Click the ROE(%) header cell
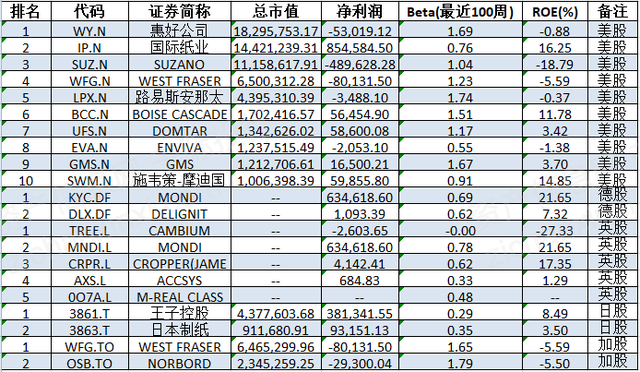This screenshot has width=640, height=372. pyautogui.click(x=555, y=11)
